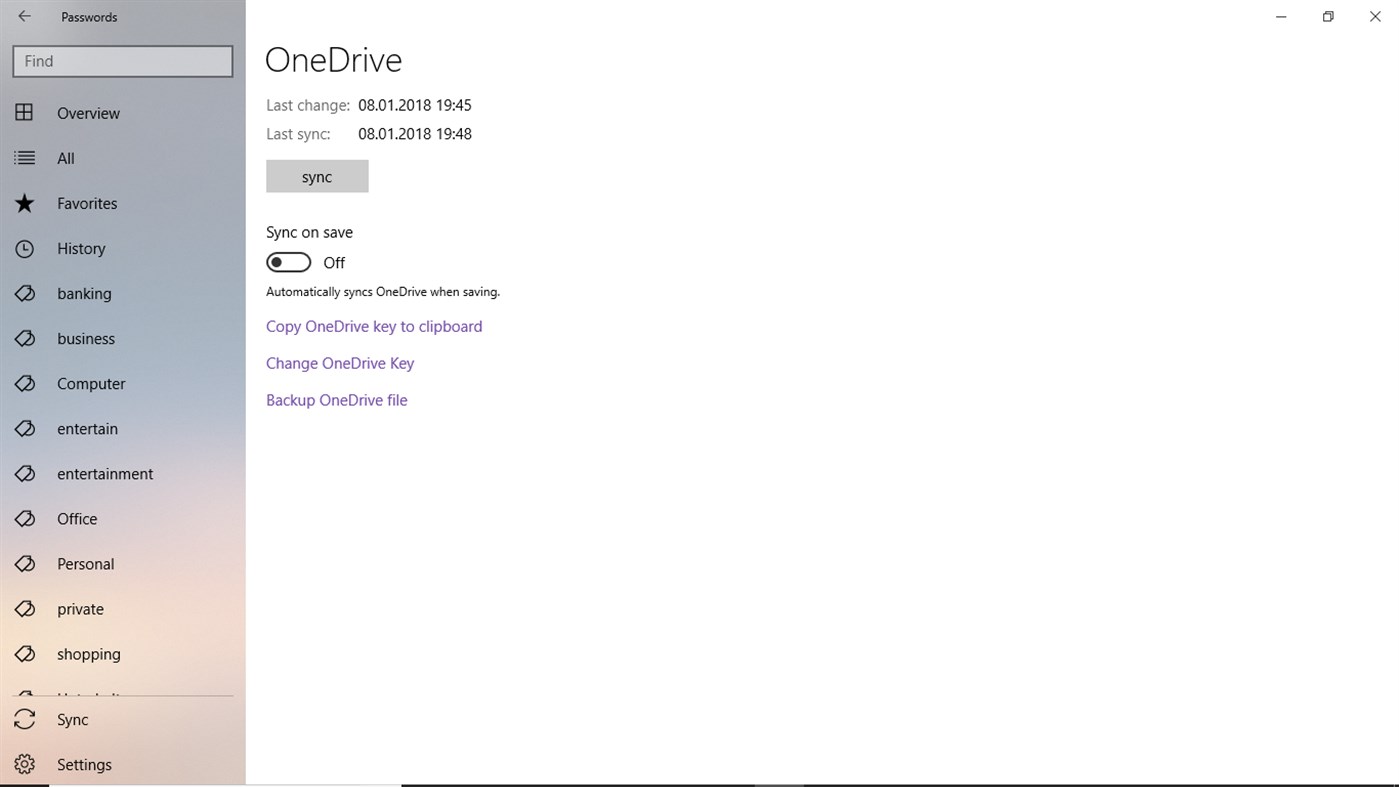
Task: Select the entertainment category label
Action: coord(105,473)
